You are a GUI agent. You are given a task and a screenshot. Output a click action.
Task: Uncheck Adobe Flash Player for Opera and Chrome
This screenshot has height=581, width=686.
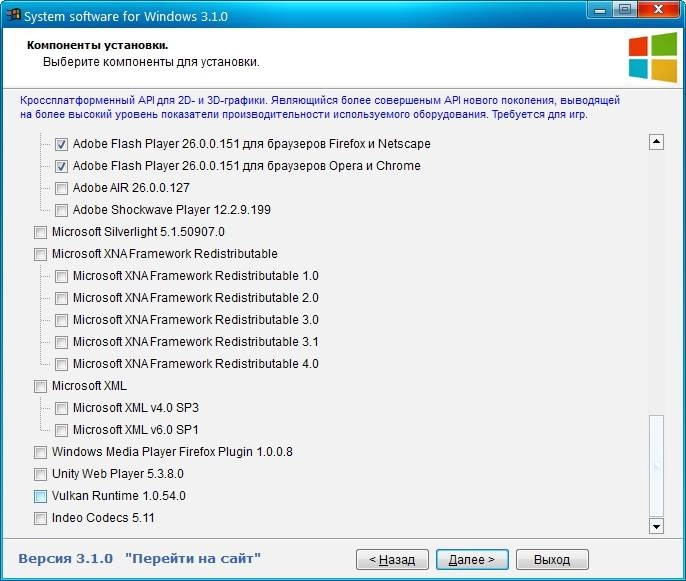click(x=61, y=166)
